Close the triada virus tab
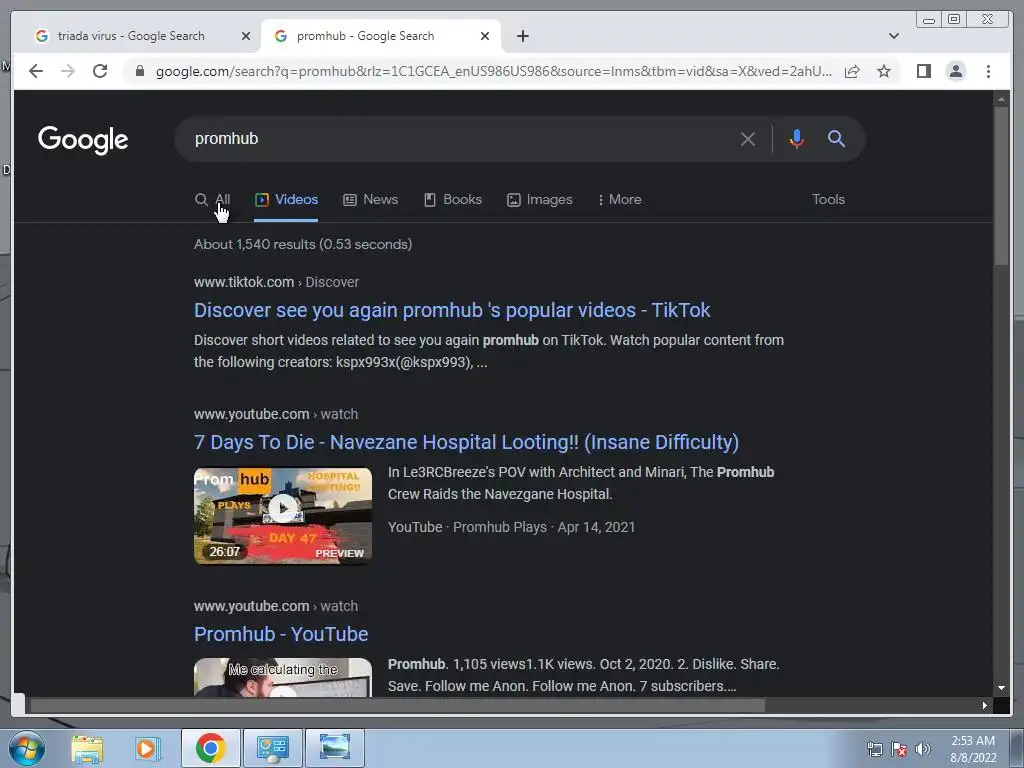The width and height of the screenshot is (1024, 768). pos(246,36)
